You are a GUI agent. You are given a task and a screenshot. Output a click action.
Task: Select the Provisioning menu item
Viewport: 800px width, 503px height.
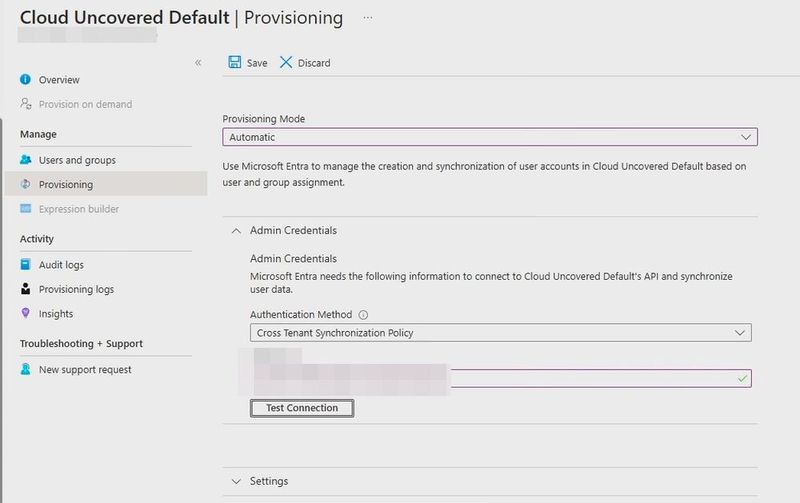pos(106,184)
